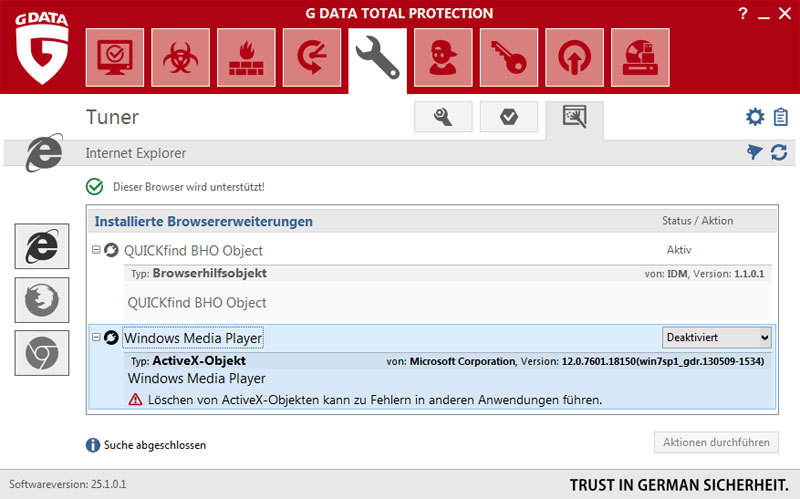
Task: Collapse the QUICKfind BHO Object entry
Action: 96,250
